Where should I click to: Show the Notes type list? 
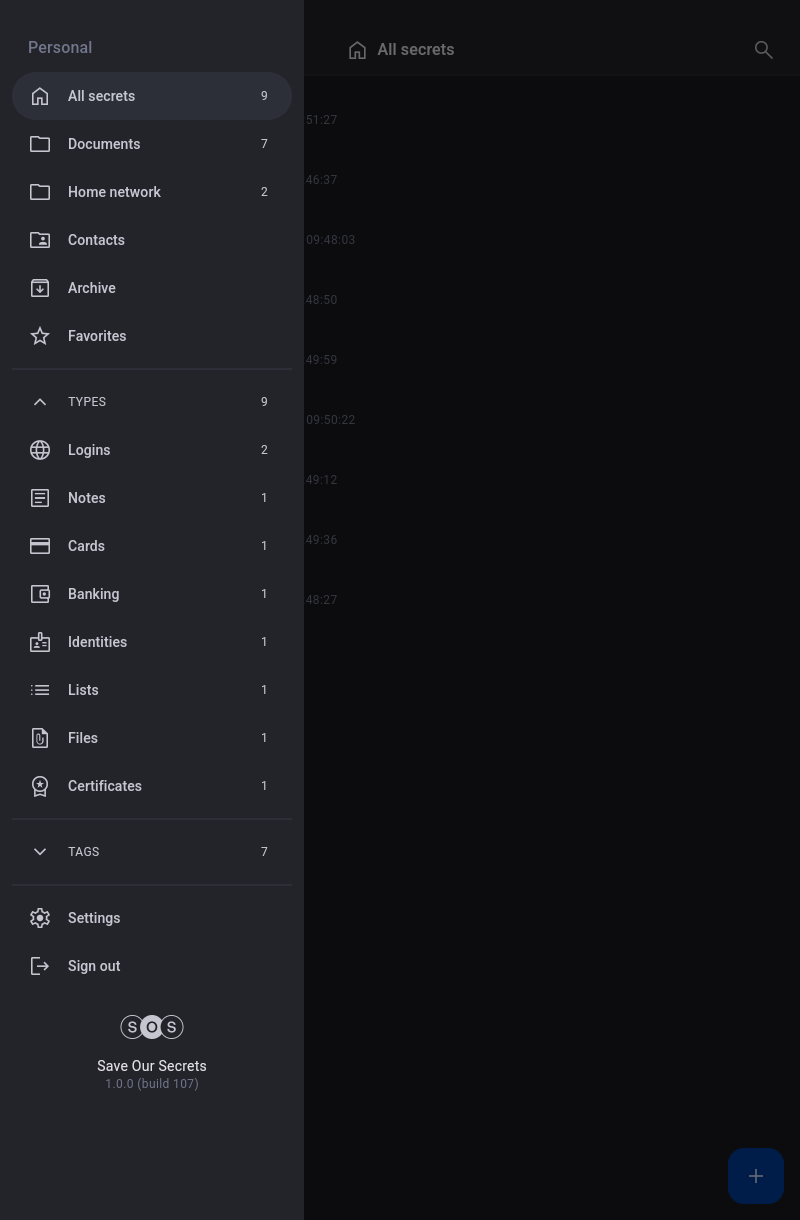86,498
